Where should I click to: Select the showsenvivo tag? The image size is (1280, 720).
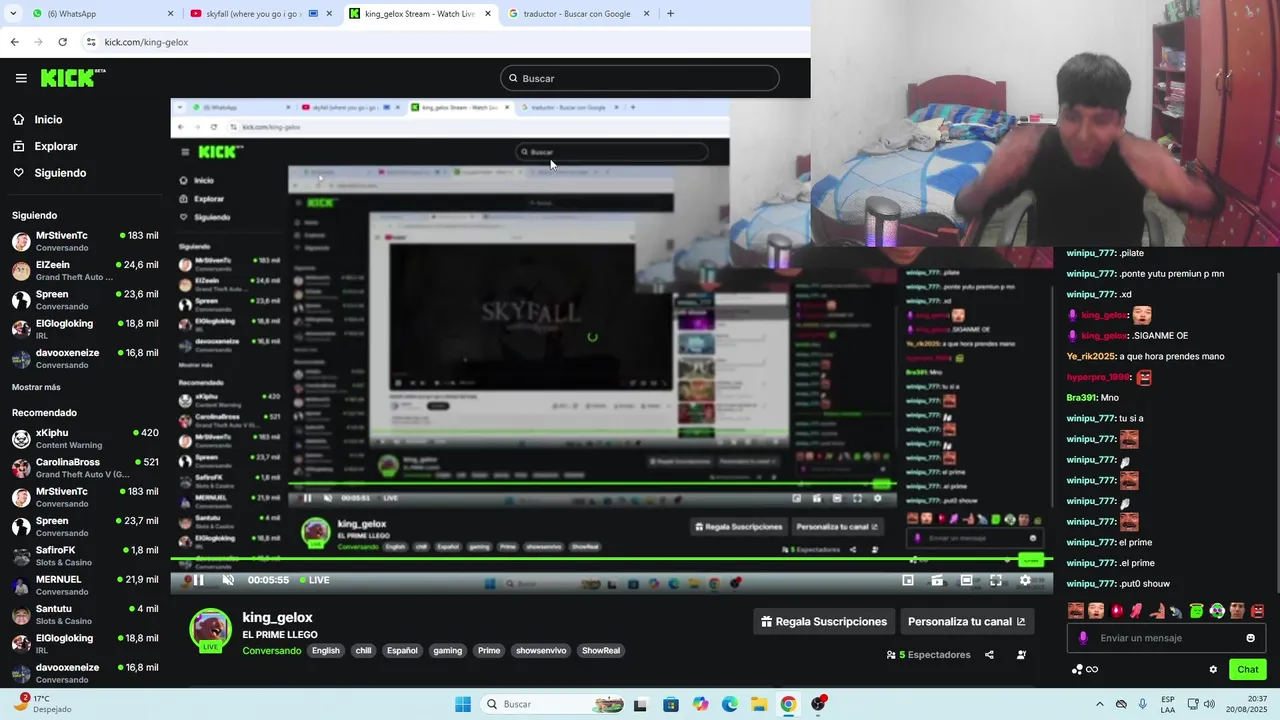pos(541,651)
